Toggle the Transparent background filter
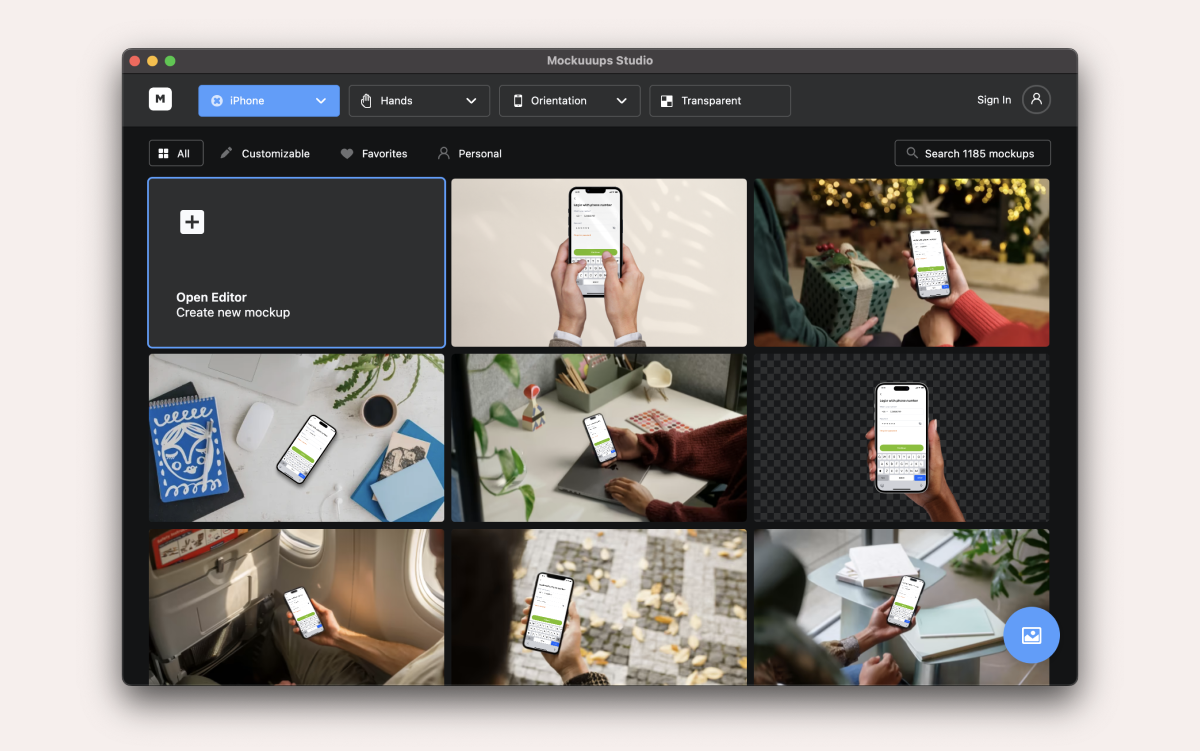Image resolution: width=1200 pixels, height=751 pixels. click(x=719, y=100)
